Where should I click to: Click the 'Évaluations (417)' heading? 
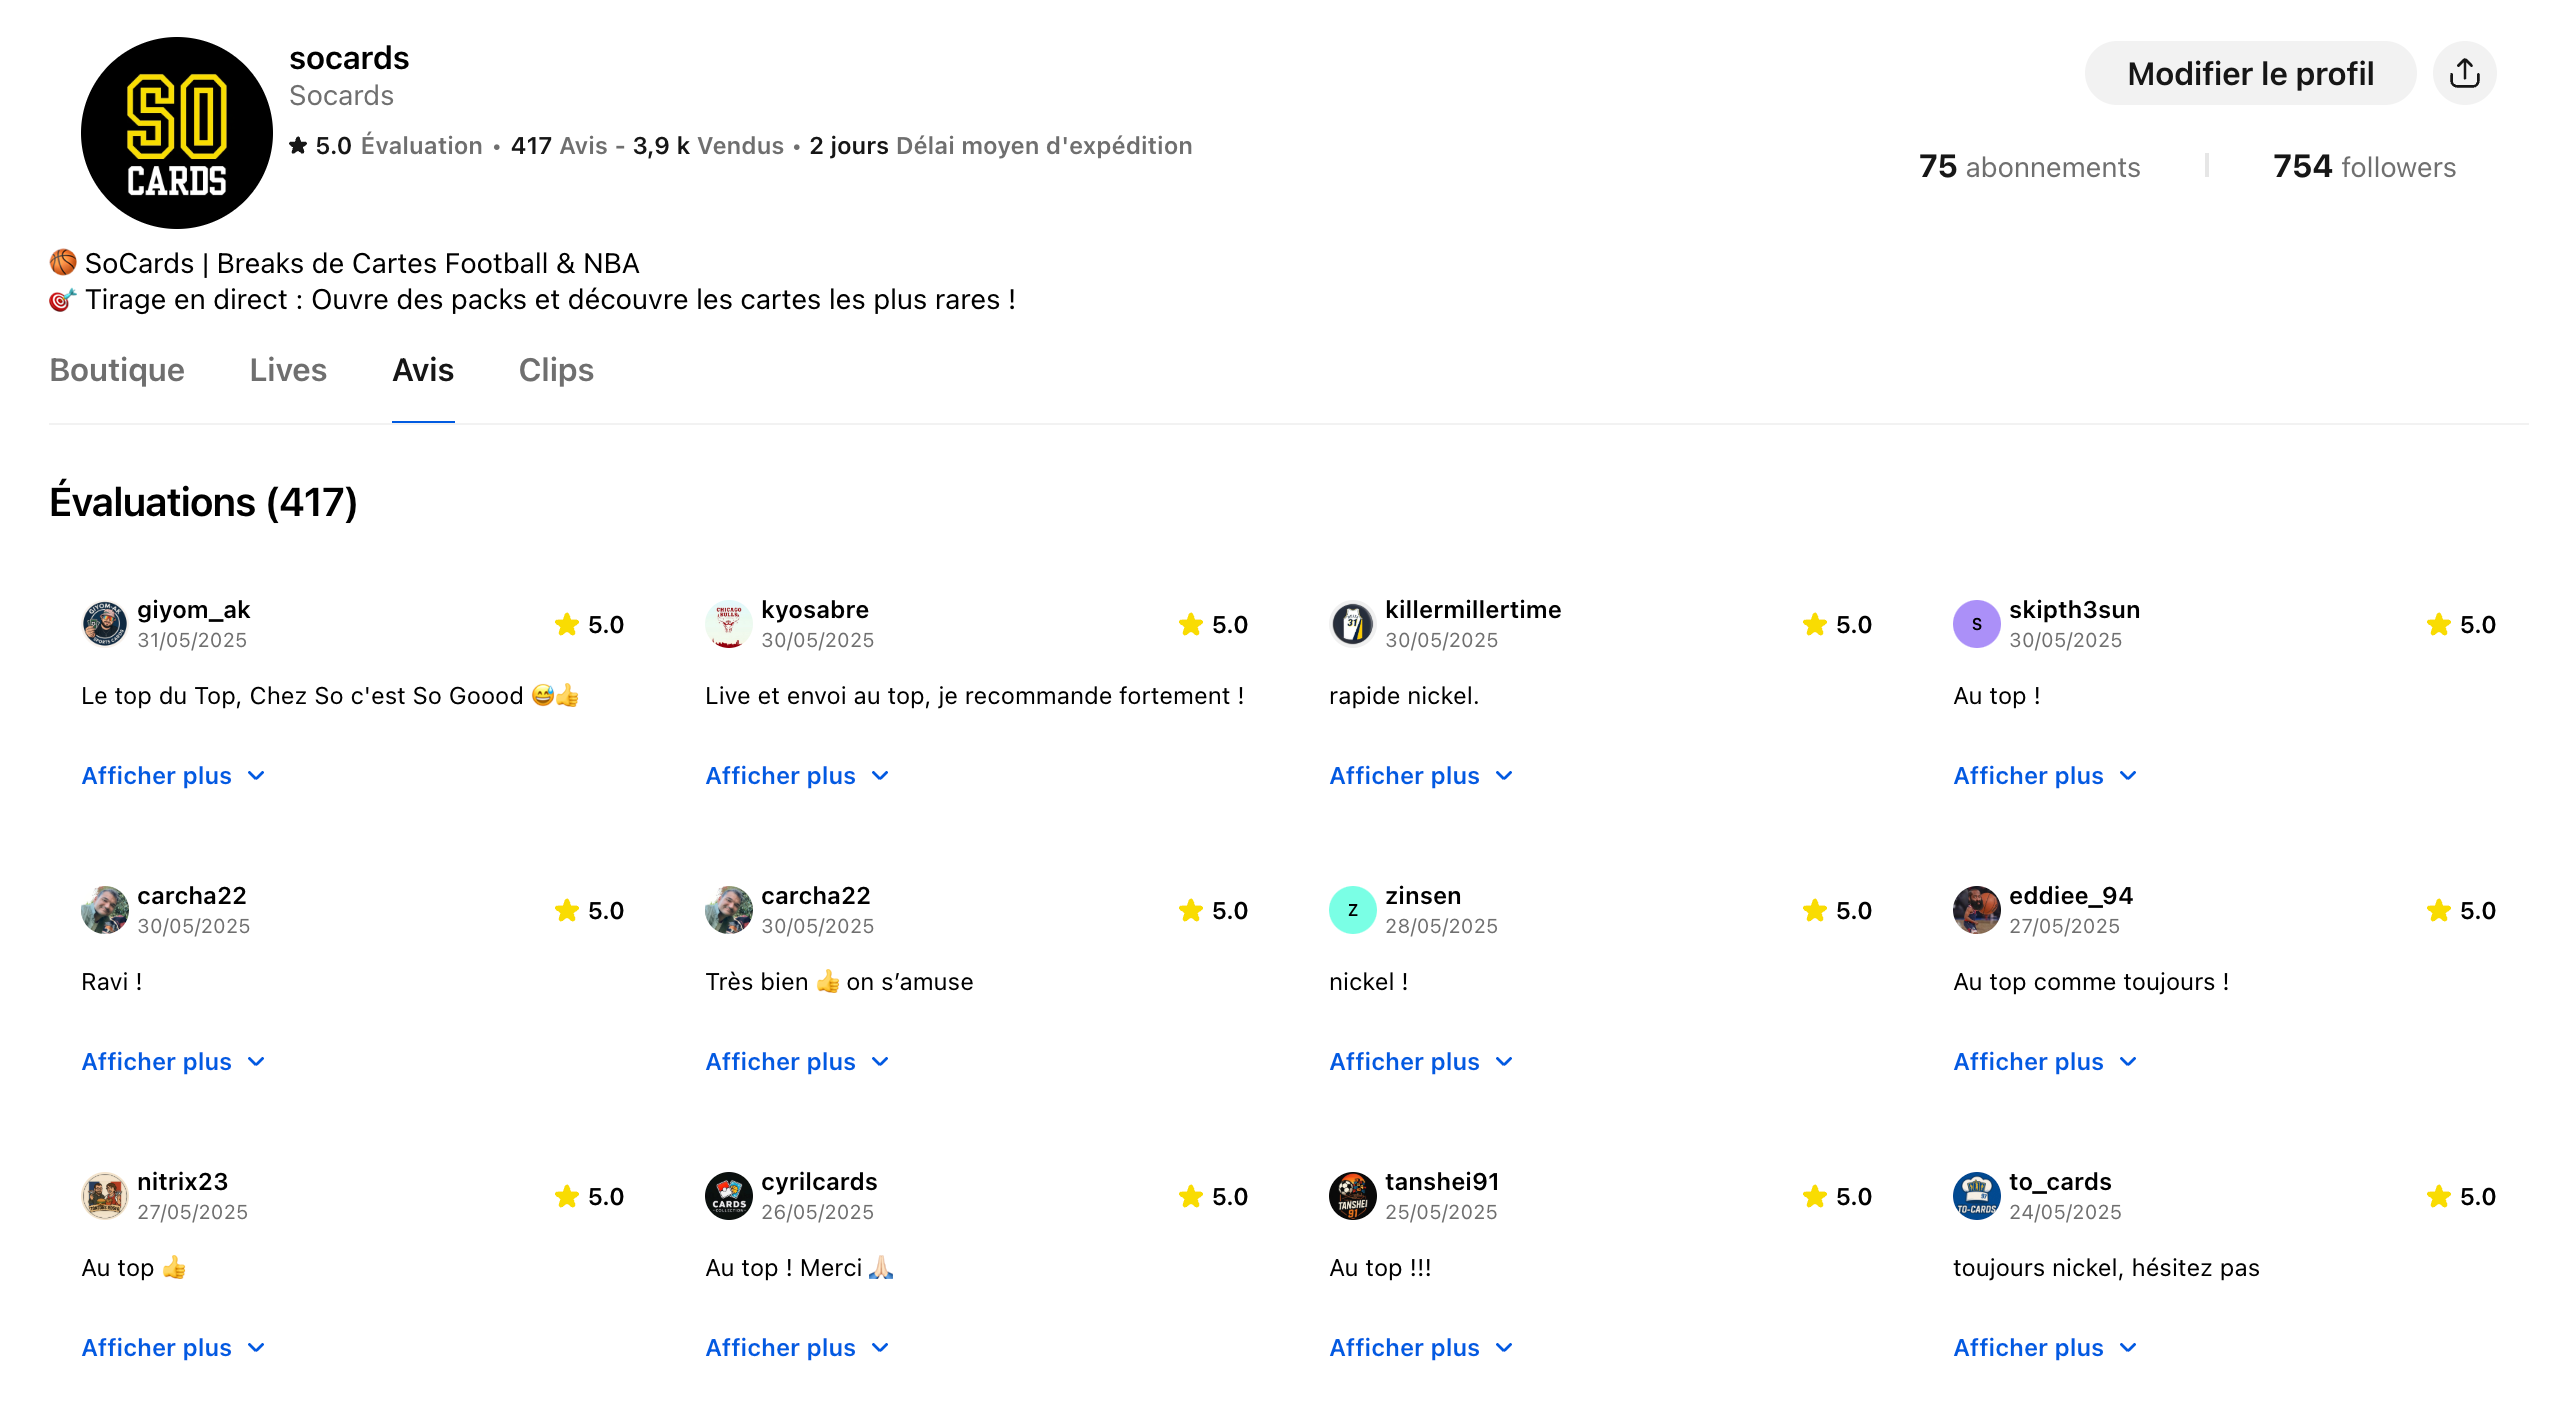point(203,502)
